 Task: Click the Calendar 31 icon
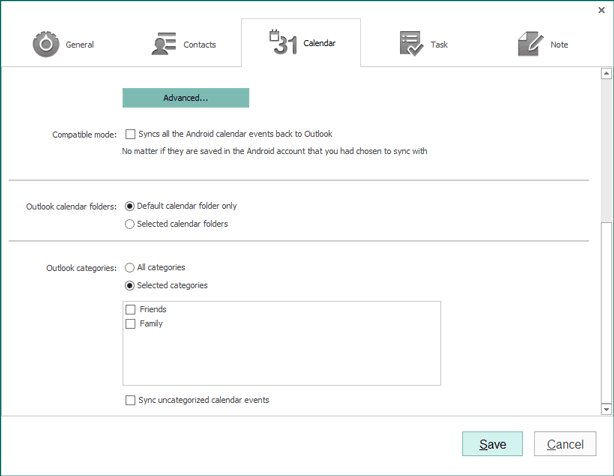click(x=283, y=43)
